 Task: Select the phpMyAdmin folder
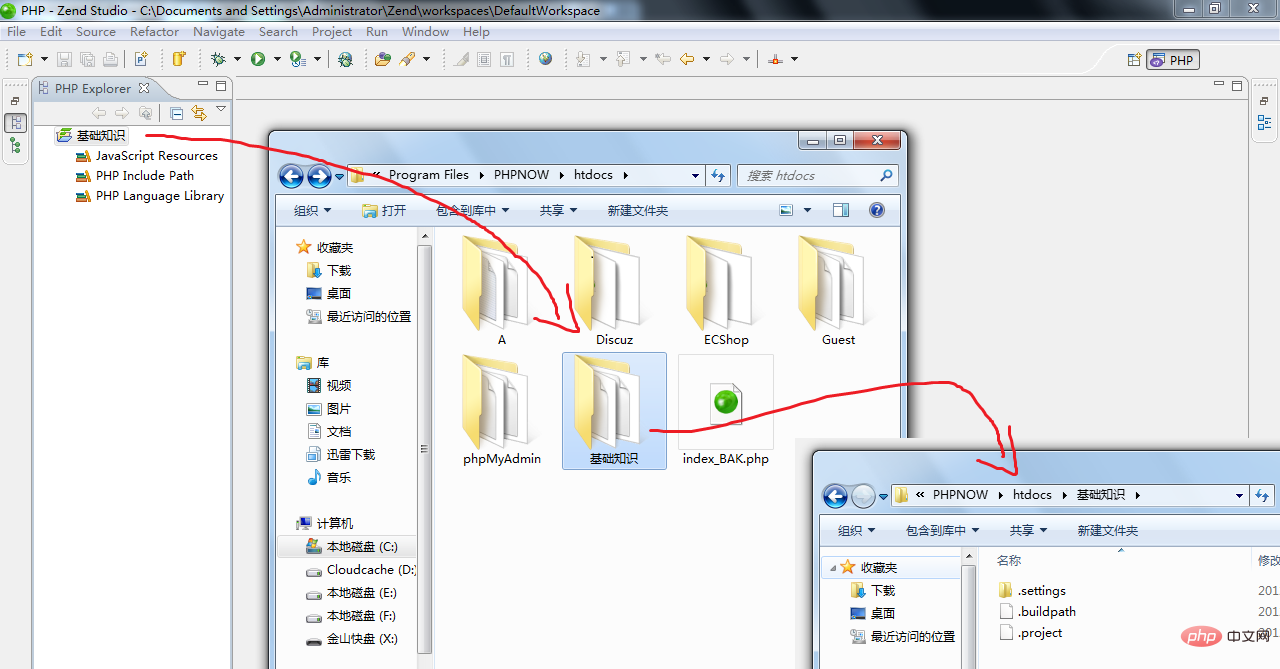click(502, 411)
